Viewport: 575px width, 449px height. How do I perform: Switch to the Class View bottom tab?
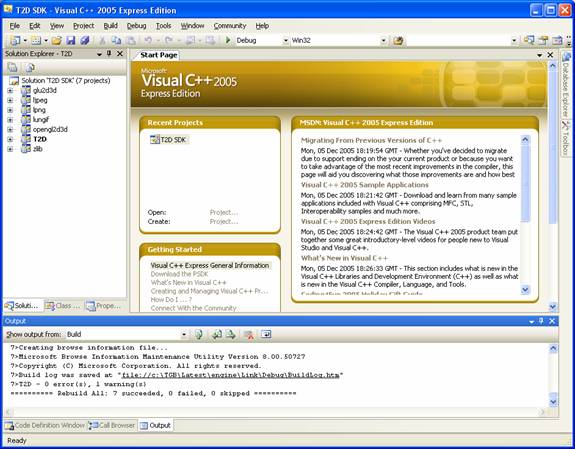pyautogui.click(x=62, y=306)
